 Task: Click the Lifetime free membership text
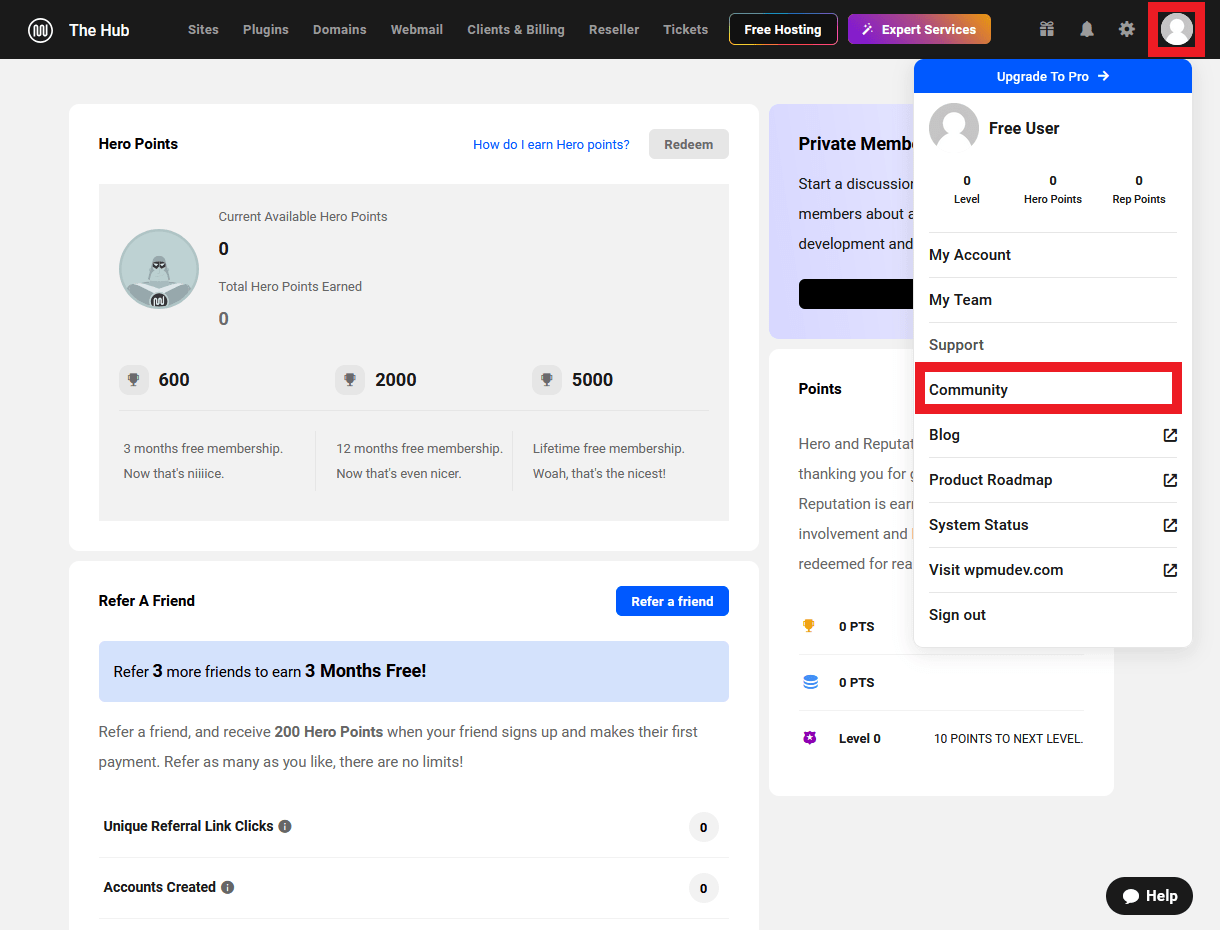coord(608,449)
